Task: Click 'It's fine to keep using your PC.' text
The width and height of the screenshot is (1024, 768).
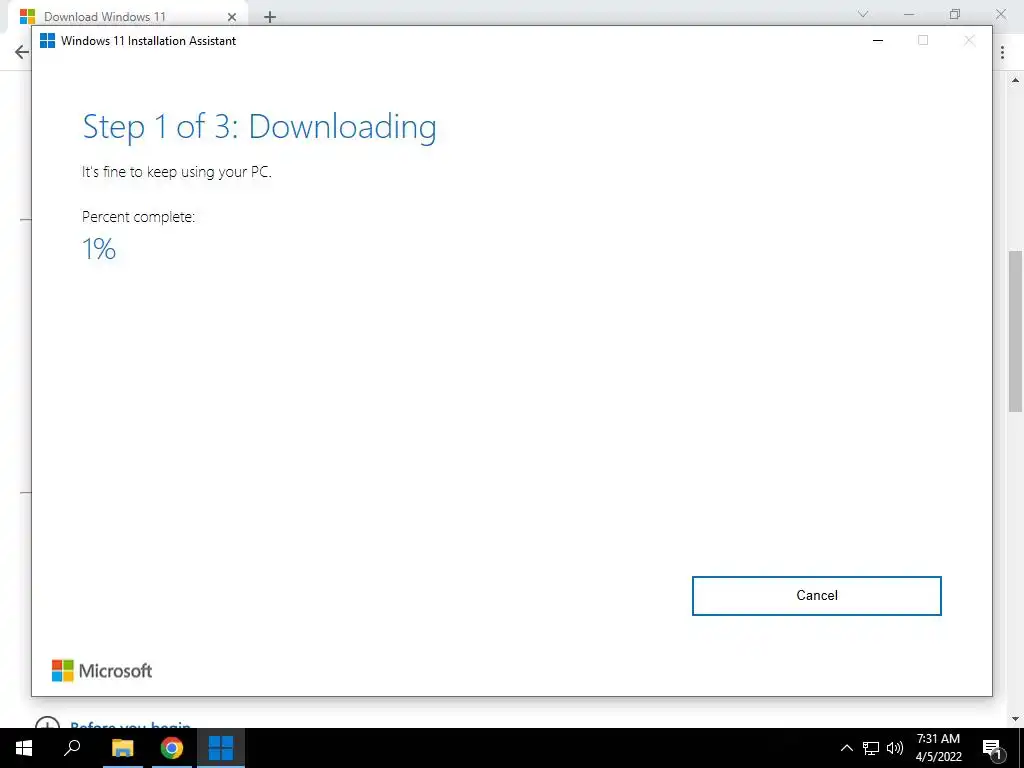Action: (x=176, y=172)
